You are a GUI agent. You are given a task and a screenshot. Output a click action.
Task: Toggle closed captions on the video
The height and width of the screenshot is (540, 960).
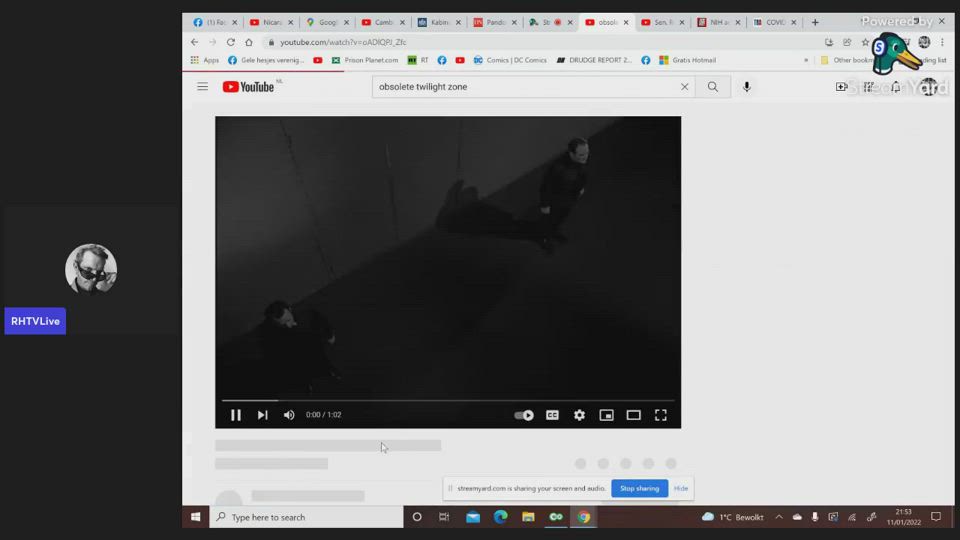[552, 415]
